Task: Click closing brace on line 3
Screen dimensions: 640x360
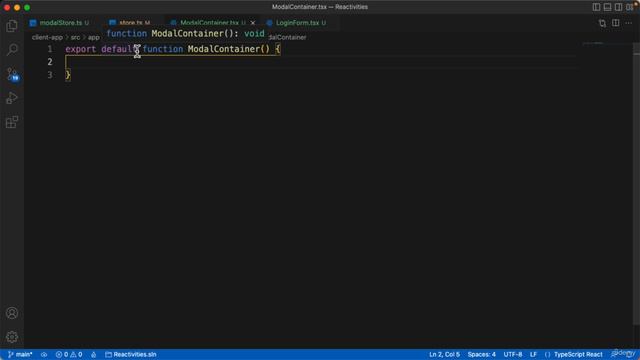Action: 68,75
